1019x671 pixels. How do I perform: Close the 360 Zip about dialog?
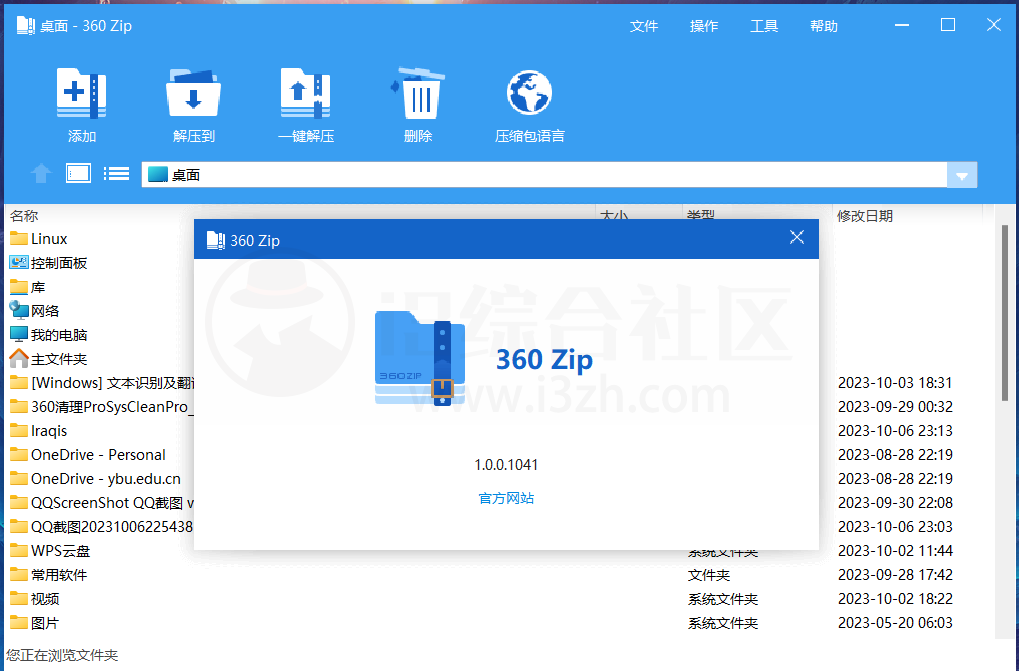[797, 238]
